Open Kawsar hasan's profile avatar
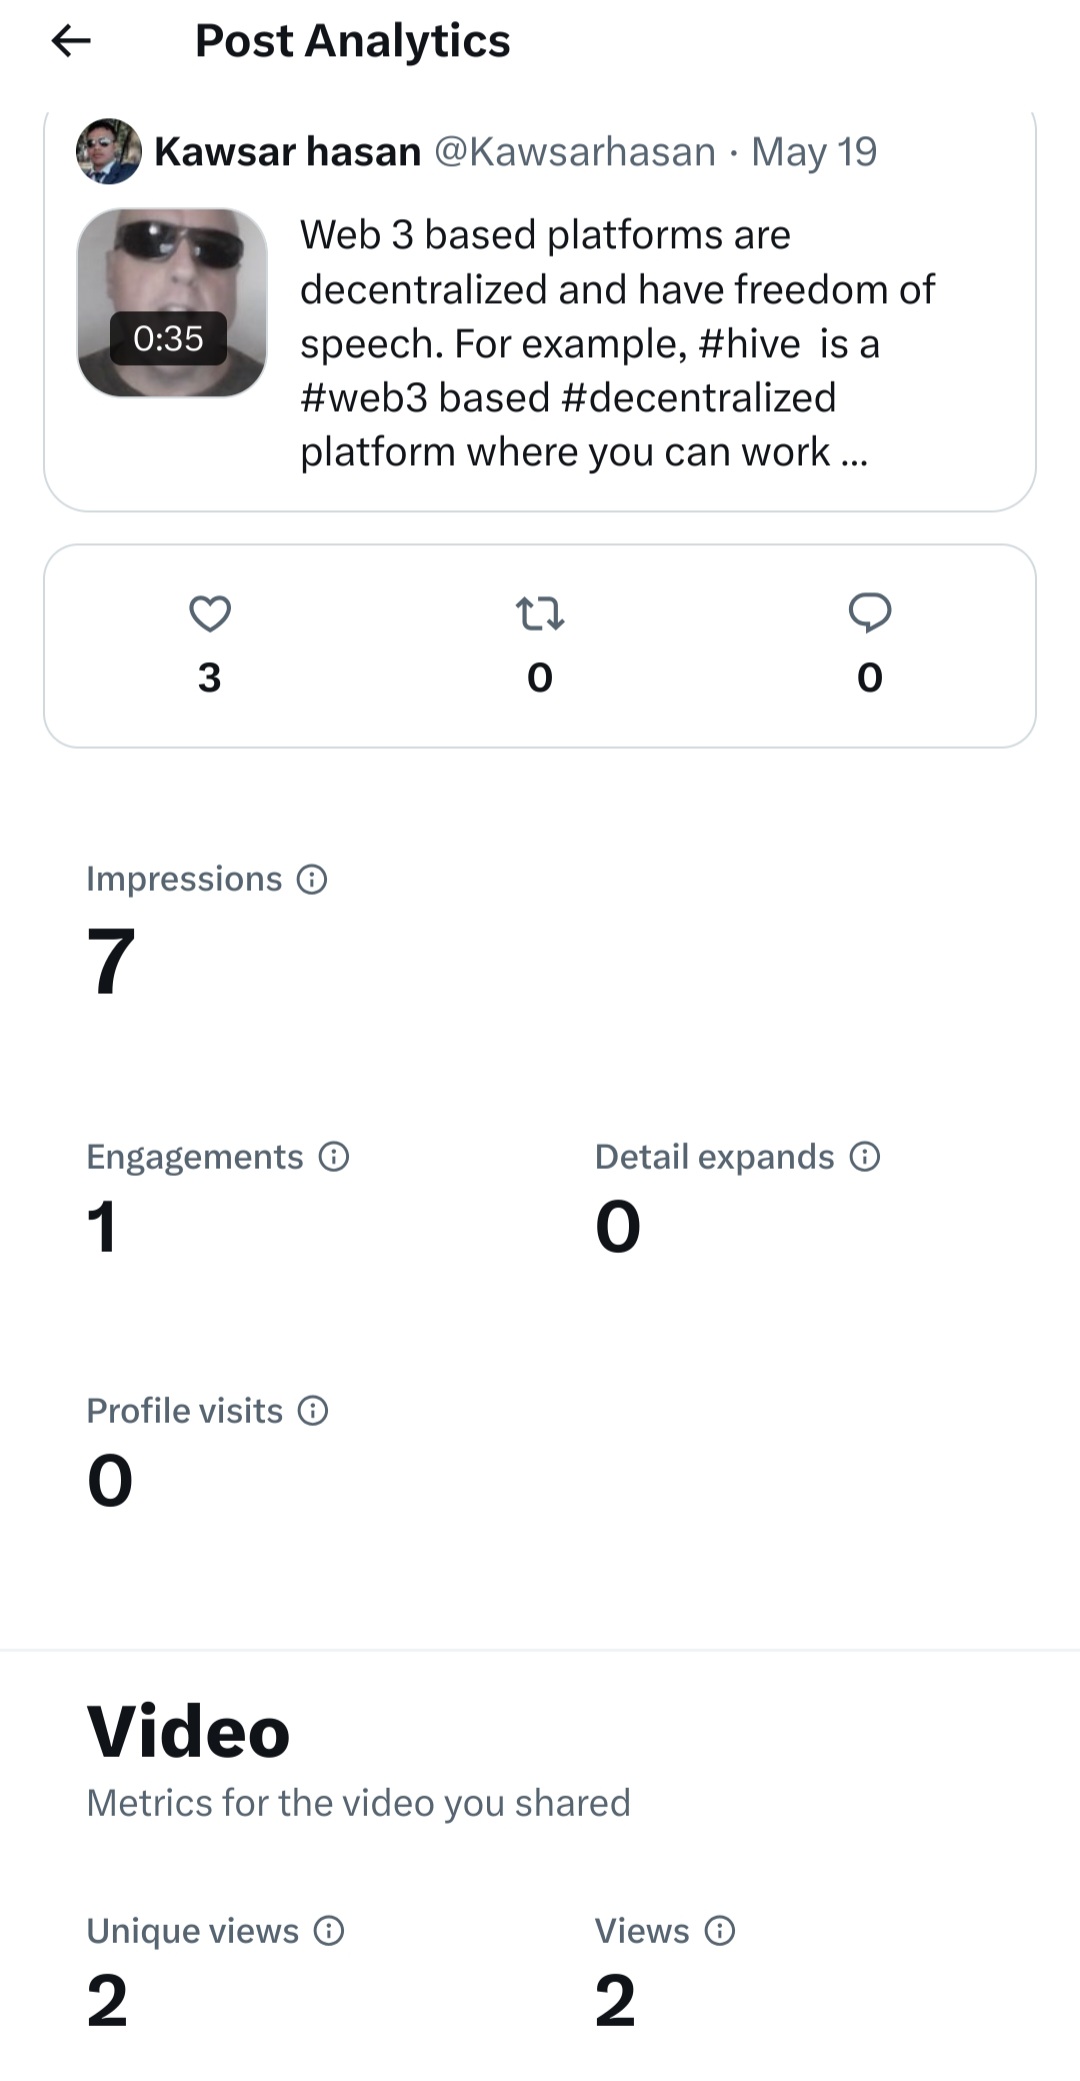The width and height of the screenshot is (1080, 2081). [x=109, y=151]
